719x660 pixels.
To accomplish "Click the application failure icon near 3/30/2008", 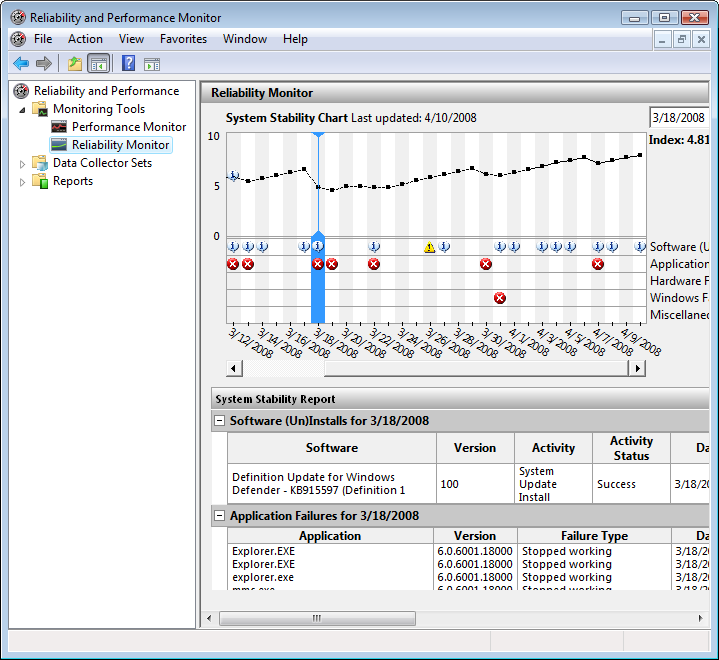I will 486,264.
